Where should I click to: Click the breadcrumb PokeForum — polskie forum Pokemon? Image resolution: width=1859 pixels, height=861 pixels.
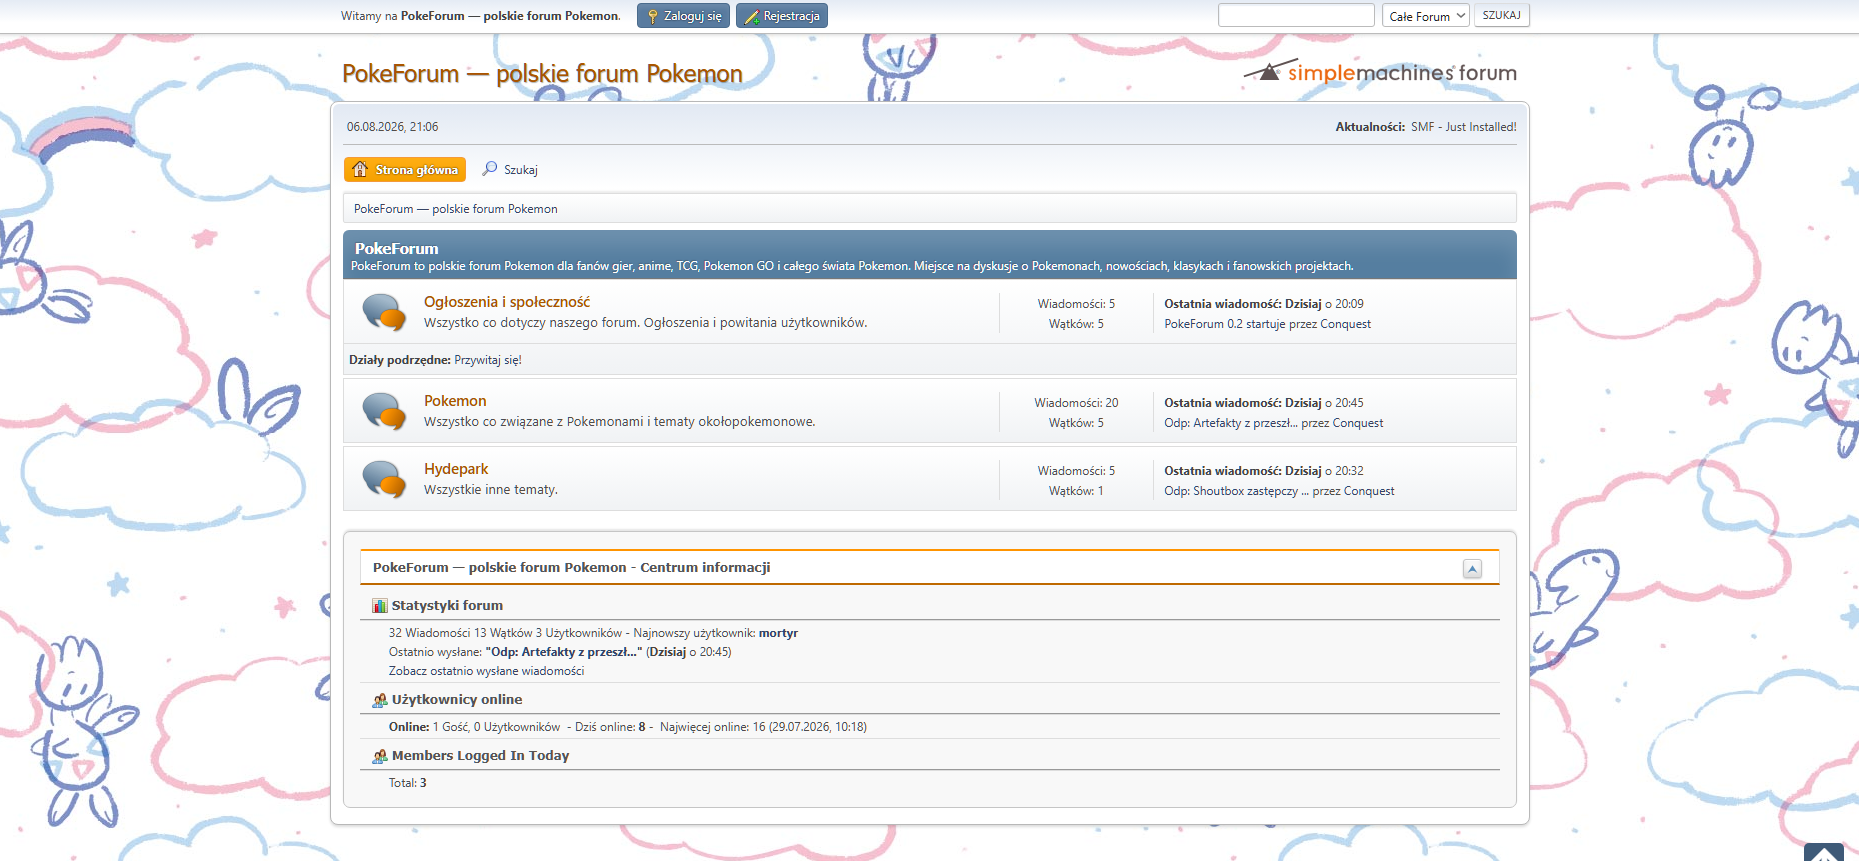point(456,209)
